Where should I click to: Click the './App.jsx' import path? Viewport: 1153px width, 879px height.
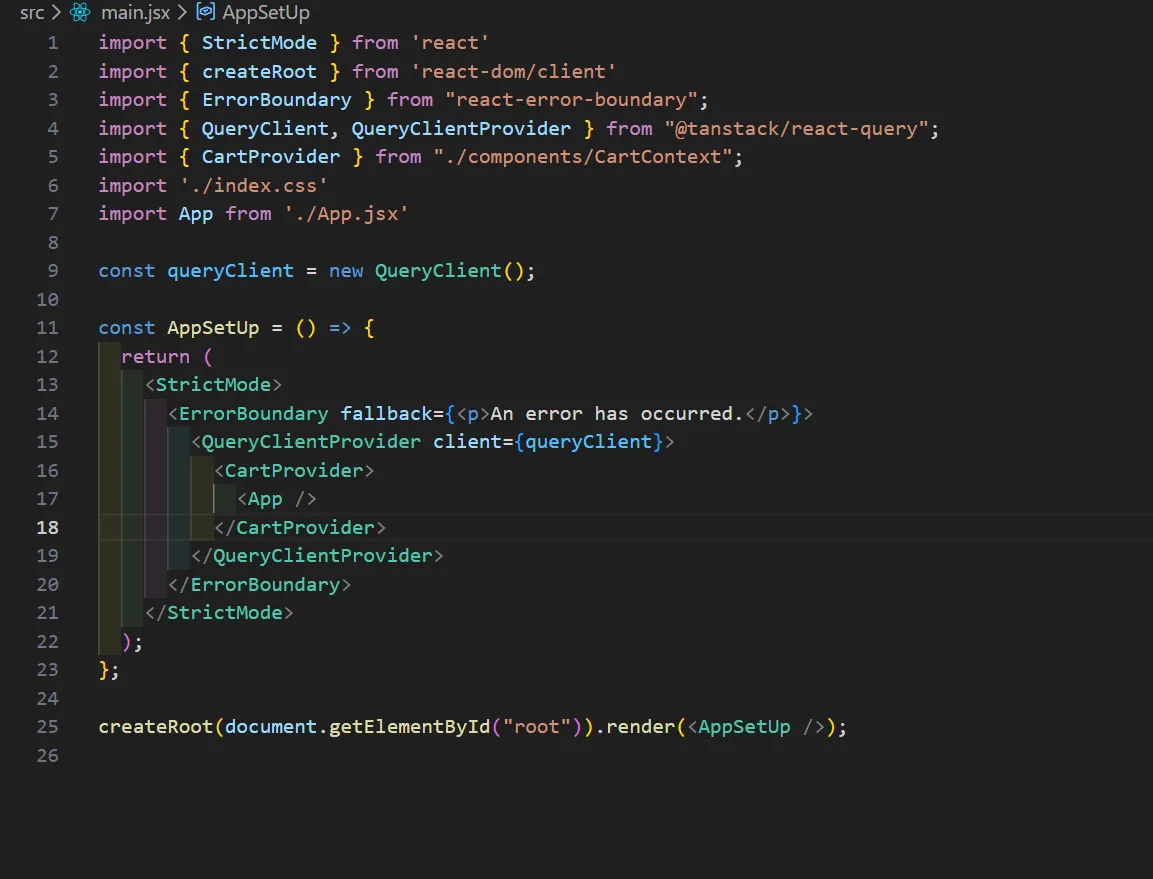coord(346,214)
